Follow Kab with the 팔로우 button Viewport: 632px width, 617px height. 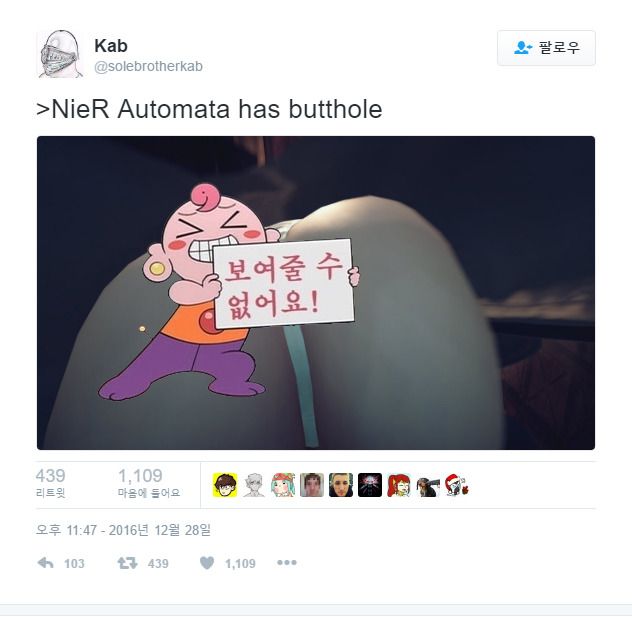(x=546, y=48)
